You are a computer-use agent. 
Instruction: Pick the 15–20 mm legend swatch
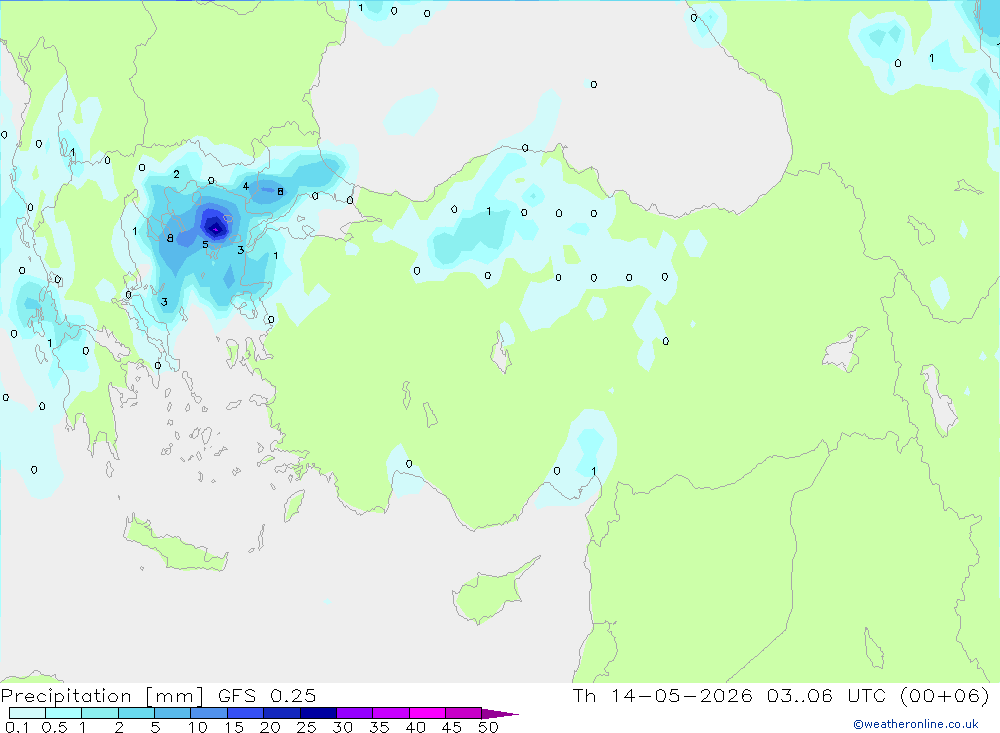[x=246, y=713]
